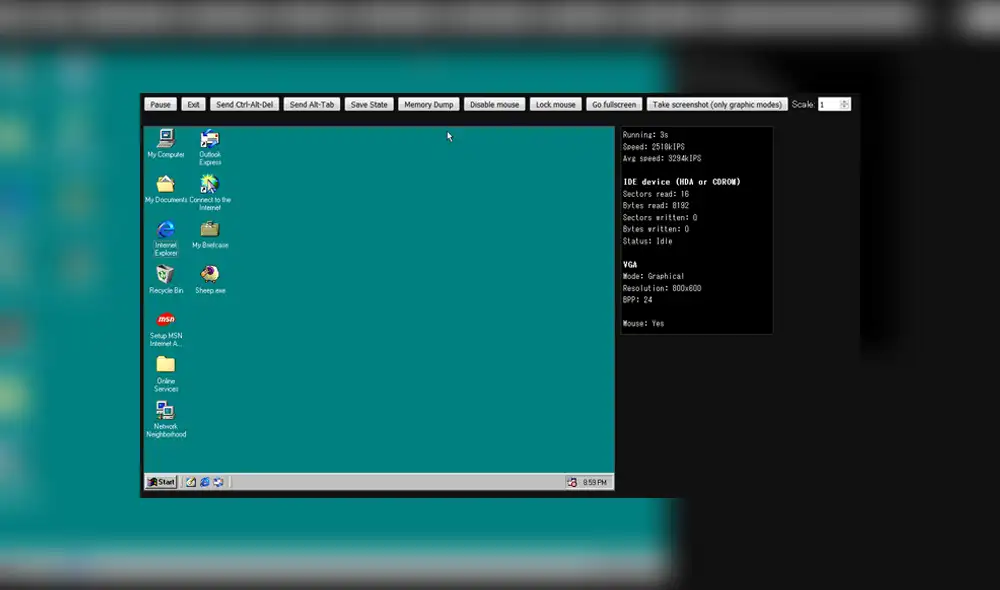Disable mouse input in the emulator
The height and width of the screenshot is (590, 1000).
coord(494,103)
